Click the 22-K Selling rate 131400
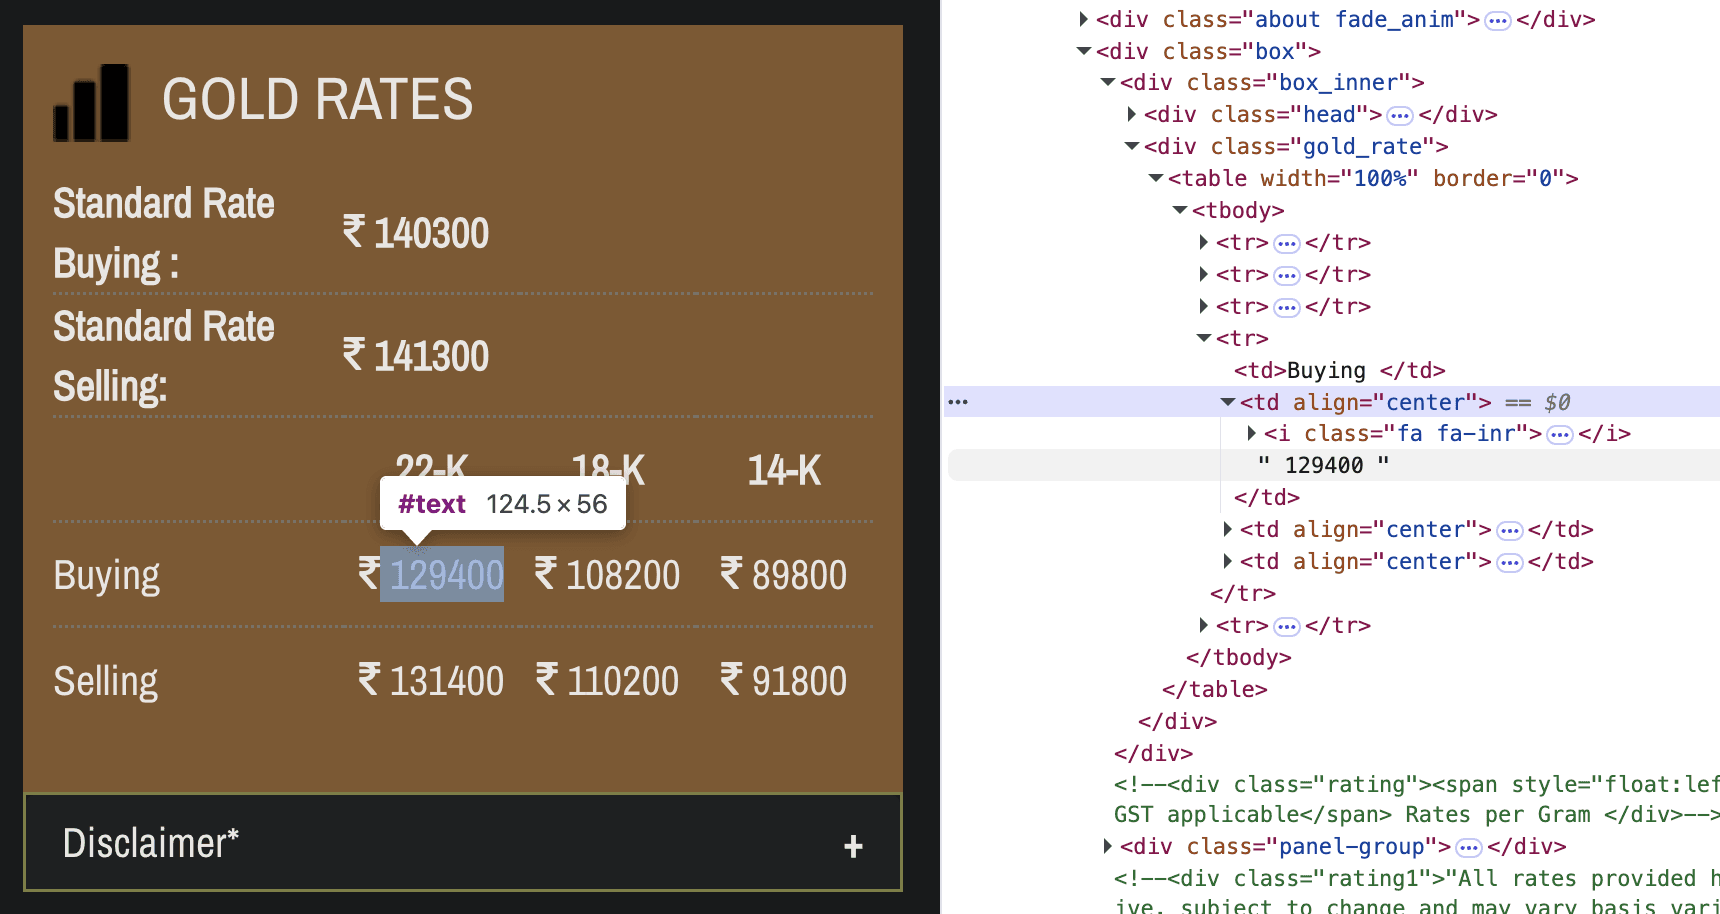Screen dimensions: 1720x914 [x=446, y=681]
